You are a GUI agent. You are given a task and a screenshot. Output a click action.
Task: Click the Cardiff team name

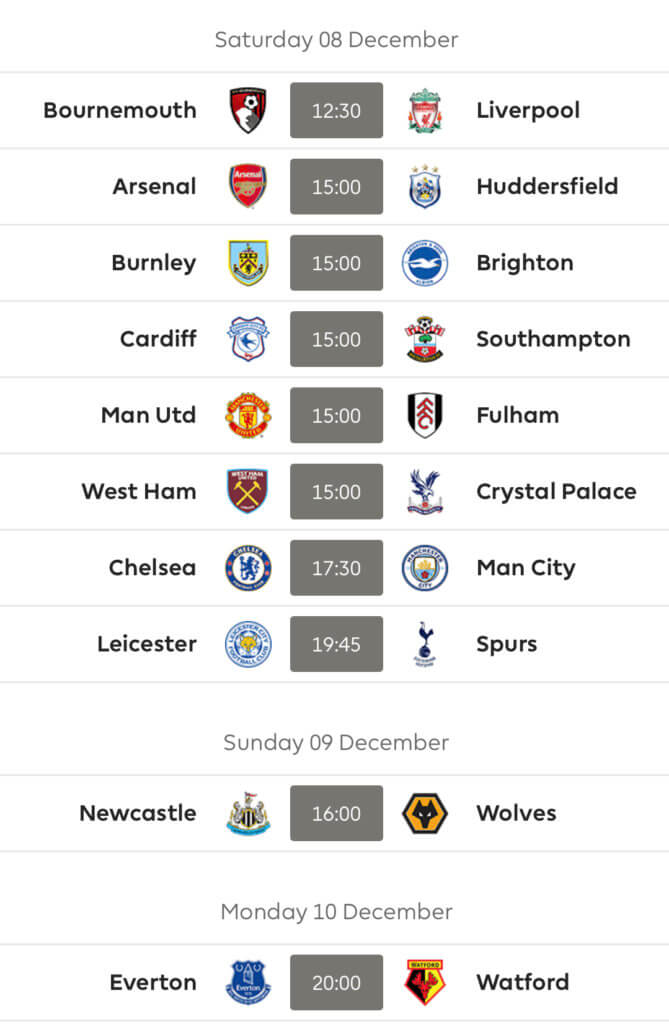click(158, 338)
